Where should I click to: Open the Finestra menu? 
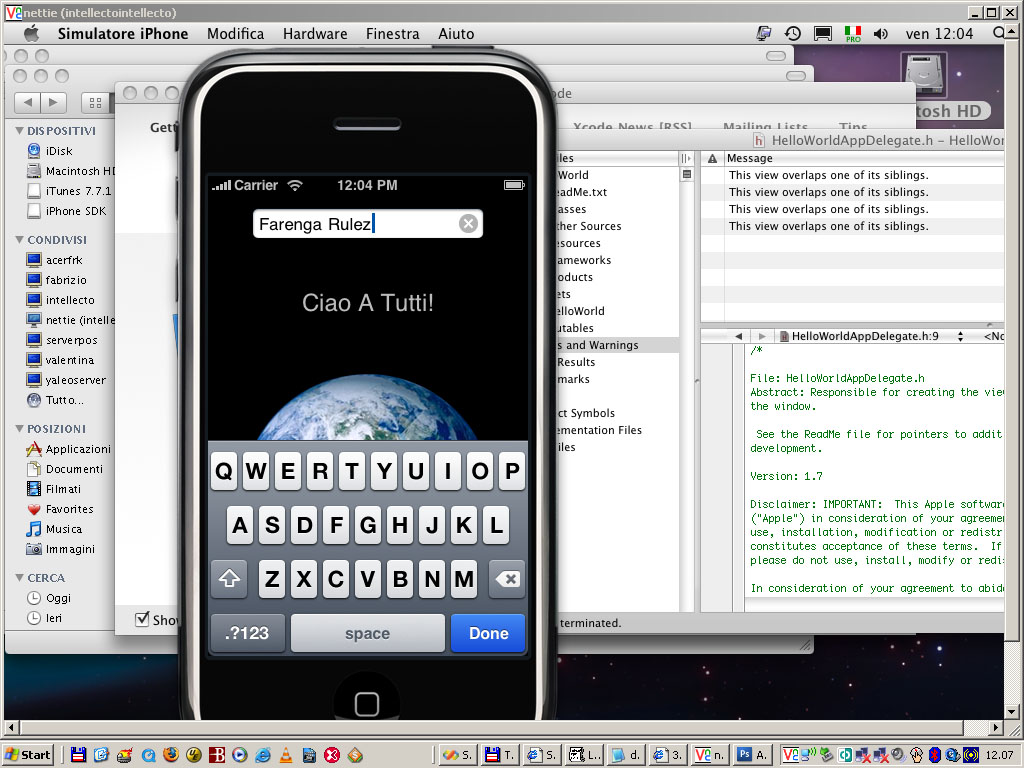point(392,34)
